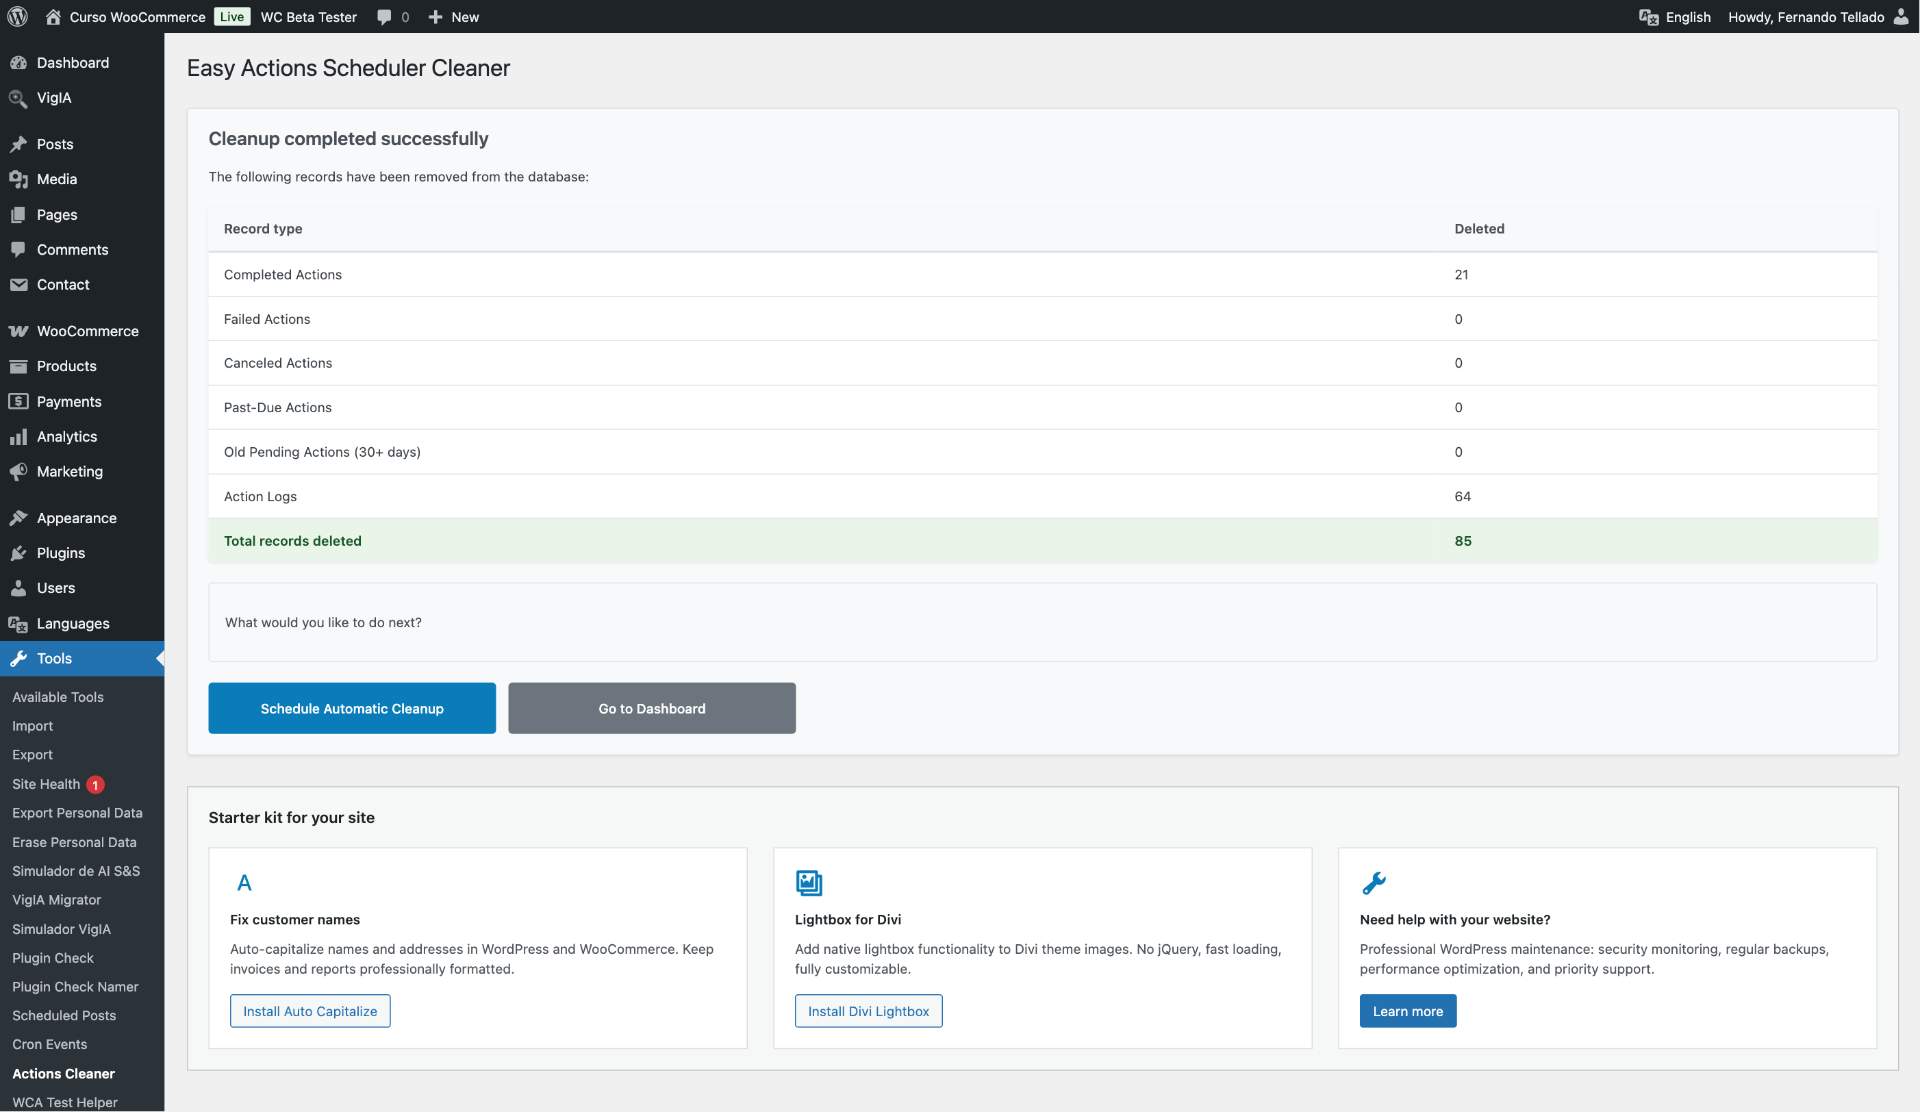Screen dimensions: 1920x1112
Task: Click the user avatar icon top right
Action: tap(1900, 17)
